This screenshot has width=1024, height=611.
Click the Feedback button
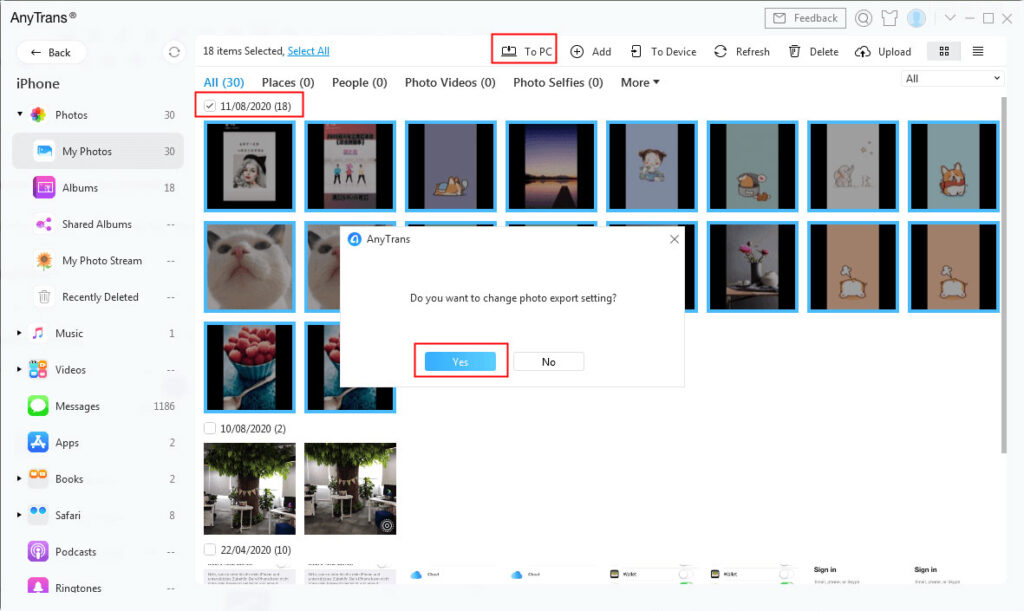(805, 18)
